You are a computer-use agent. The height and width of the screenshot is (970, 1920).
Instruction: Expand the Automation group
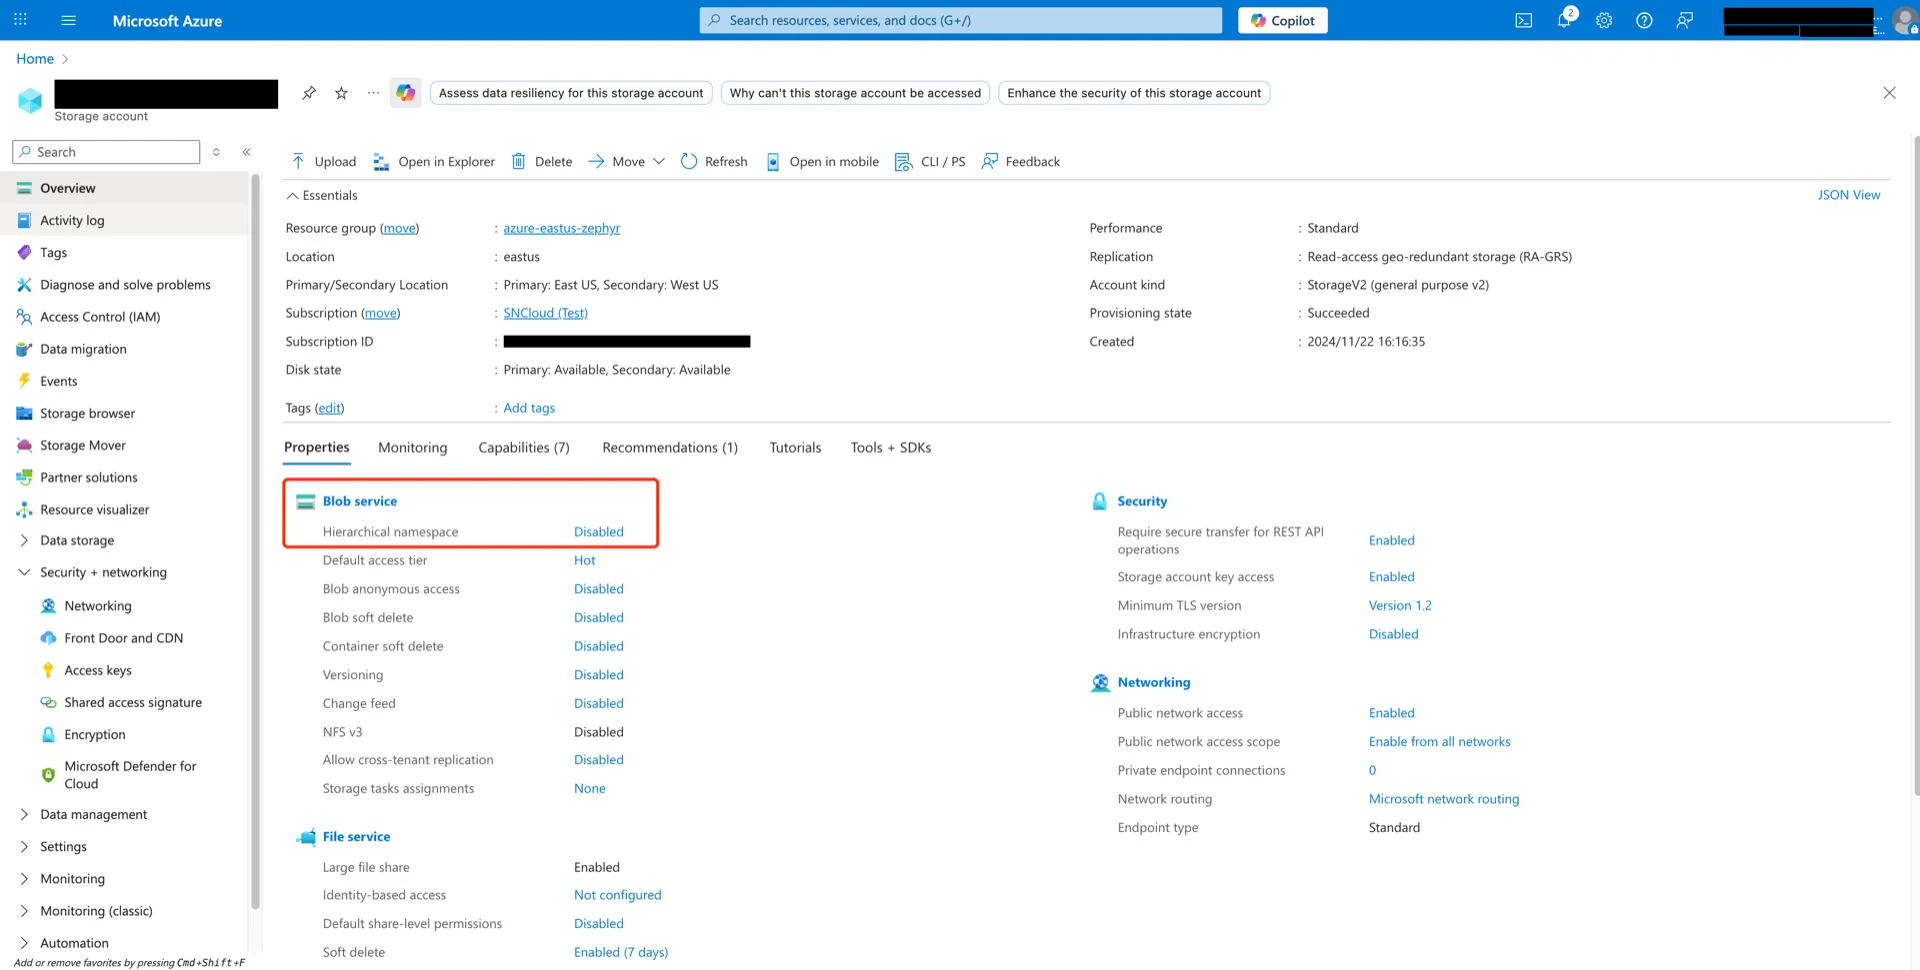coord(24,943)
